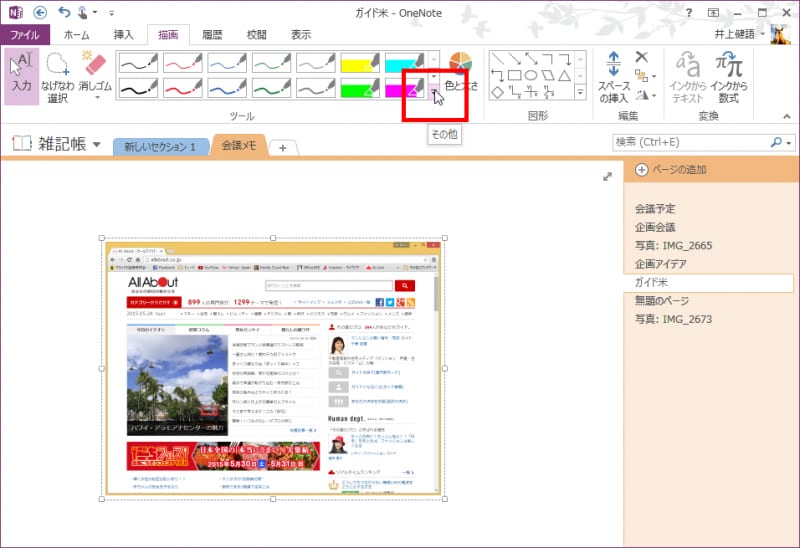The width and height of the screenshot is (800, 548).
Task: Select the なげなわ選択 lasso tool
Action: pyautogui.click(x=57, y=75)
